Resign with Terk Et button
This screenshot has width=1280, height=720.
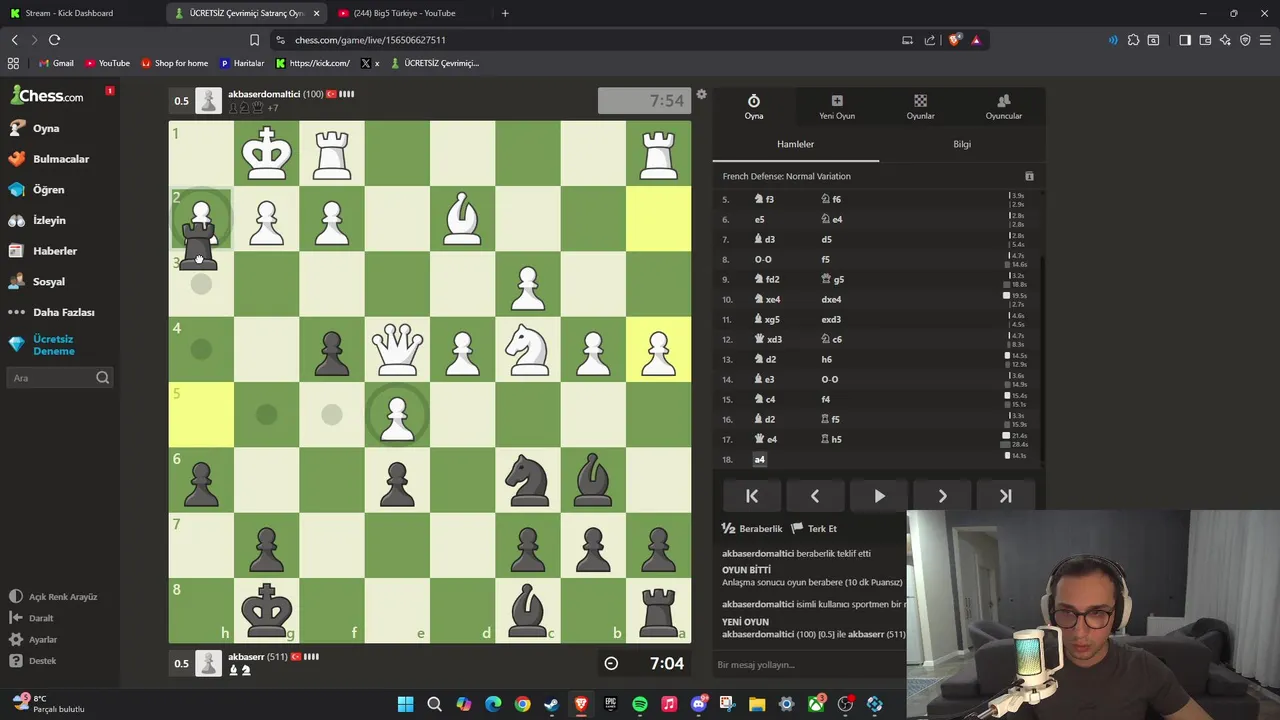[x=814, y=528]
